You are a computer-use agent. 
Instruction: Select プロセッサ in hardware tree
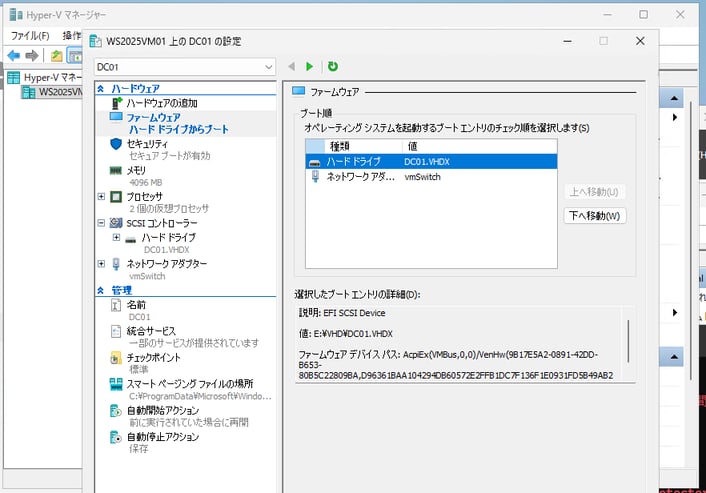pos(144,197)
